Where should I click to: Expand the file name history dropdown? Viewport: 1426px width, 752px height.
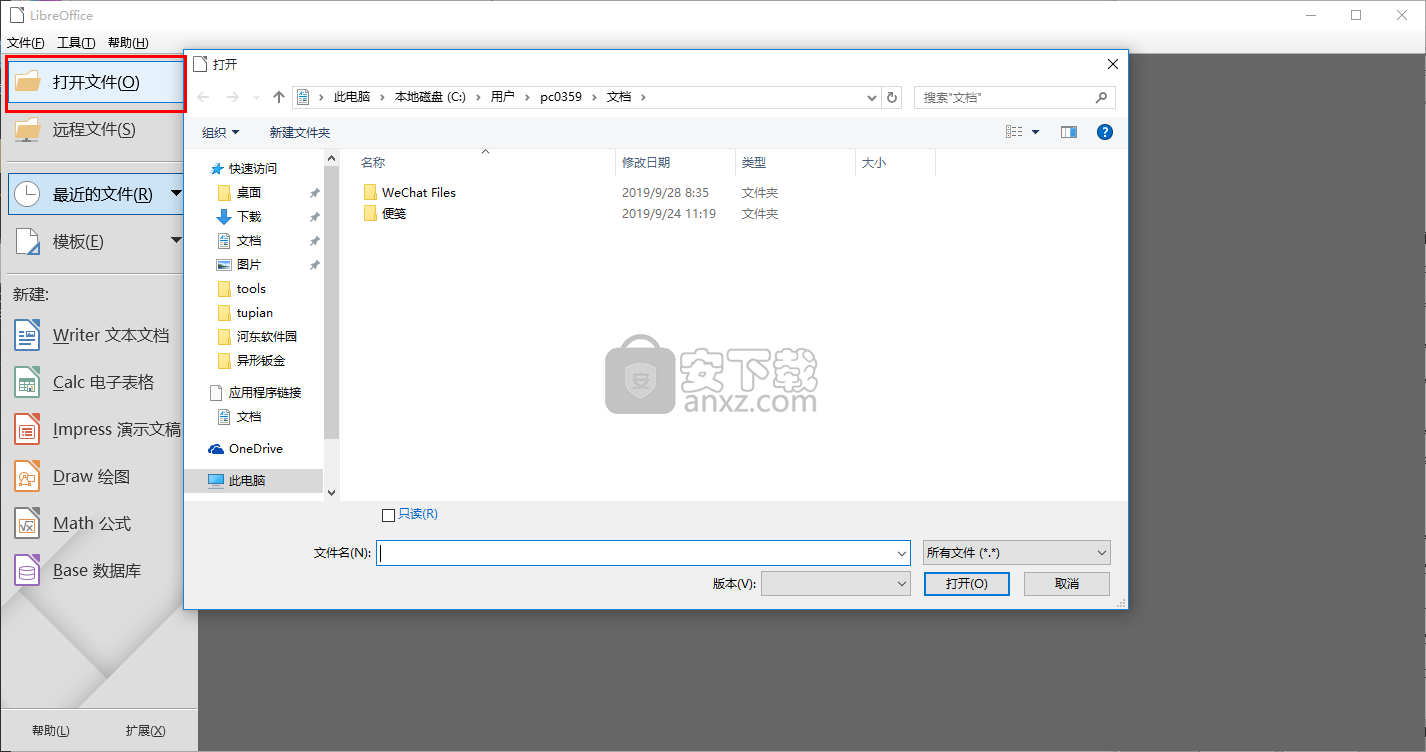pyautogui.click(x=902, y=553)
